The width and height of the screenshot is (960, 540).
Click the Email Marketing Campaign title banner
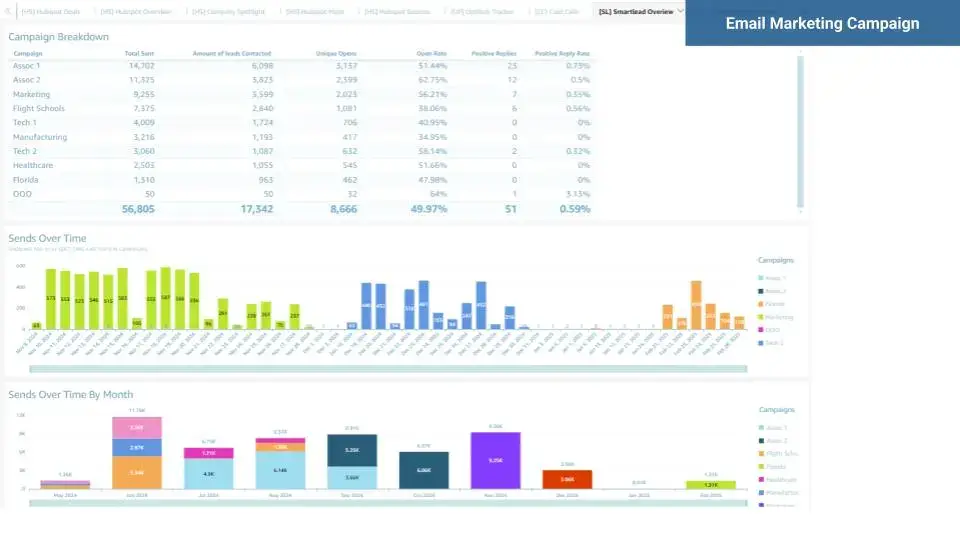(821, 23)
